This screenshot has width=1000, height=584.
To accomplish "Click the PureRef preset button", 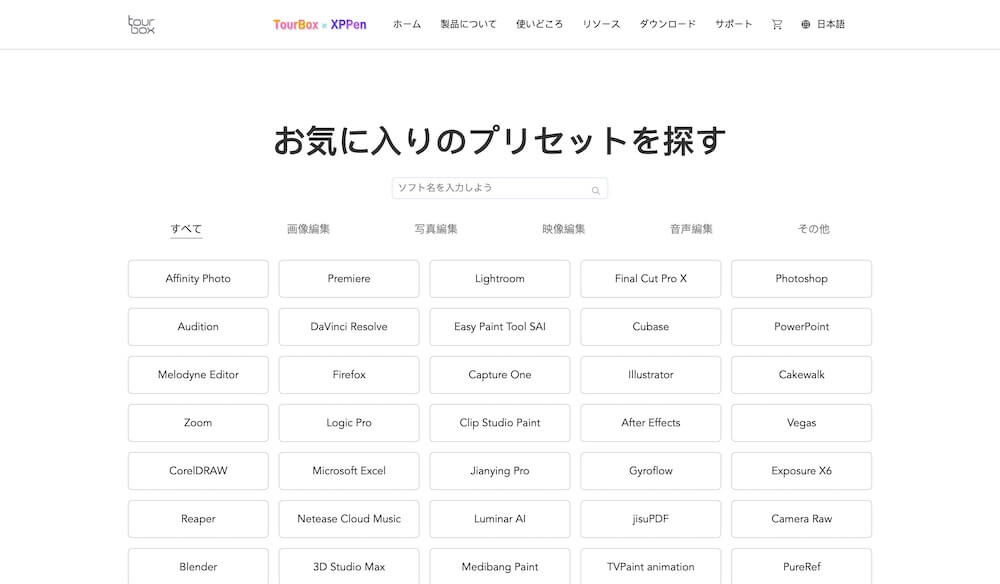I will (x=801, y=567).
